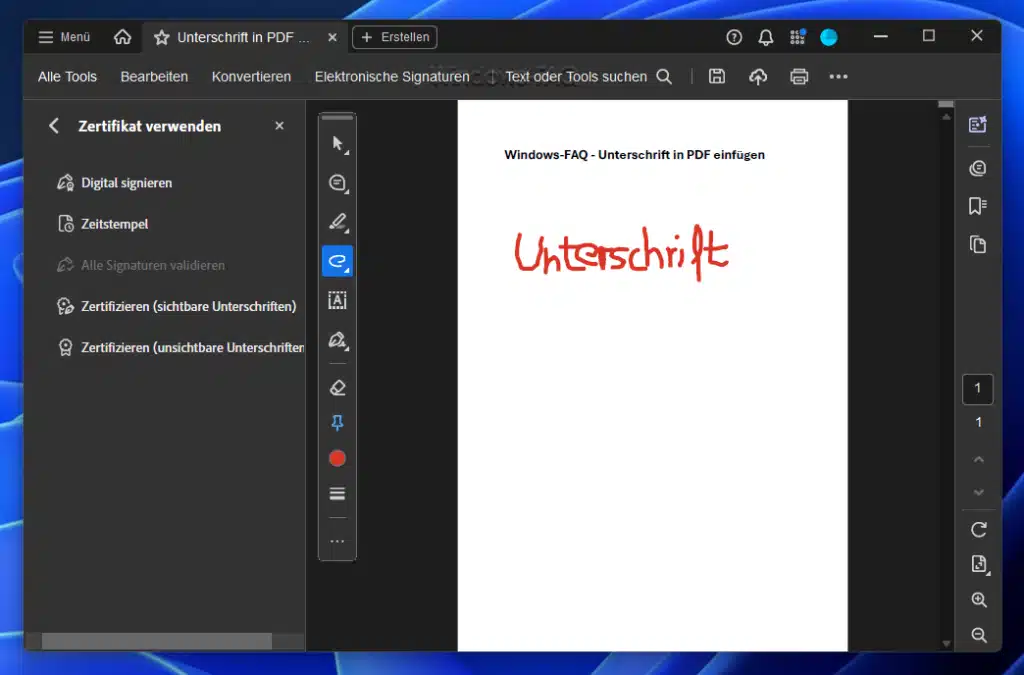
Task: Open the three-dot more options in top toolbar
Action: pos(839,76)
